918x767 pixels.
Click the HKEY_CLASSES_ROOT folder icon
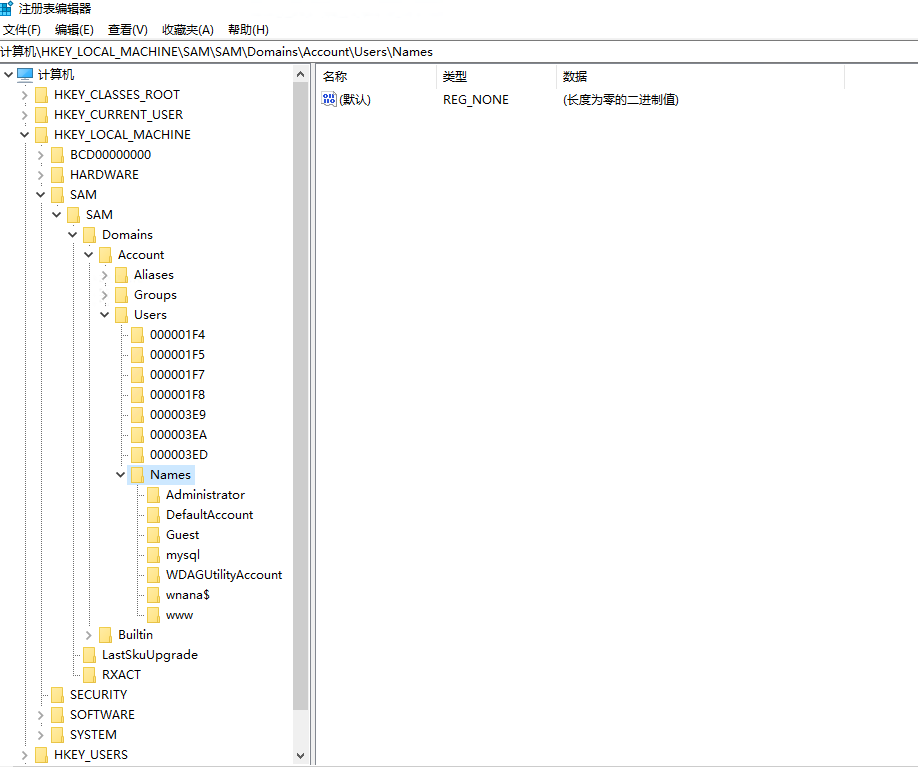[x=42, y=95]
